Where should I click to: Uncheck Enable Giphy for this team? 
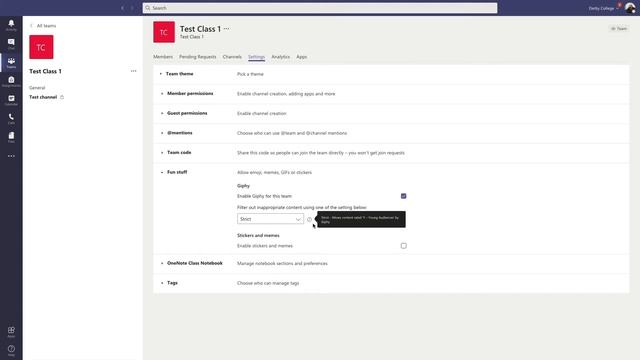pyautogui.click(x=403, y=196)
